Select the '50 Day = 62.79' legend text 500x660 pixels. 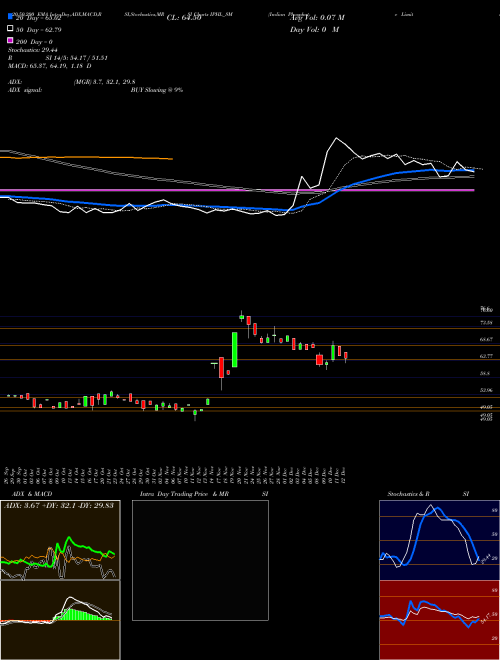[x=39, y=29]
